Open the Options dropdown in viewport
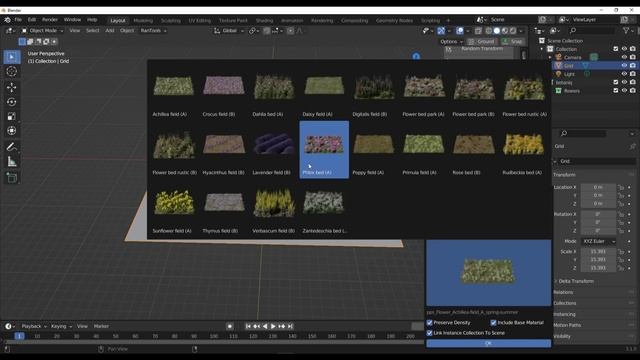The image size is (640, 360). point(451,42)
